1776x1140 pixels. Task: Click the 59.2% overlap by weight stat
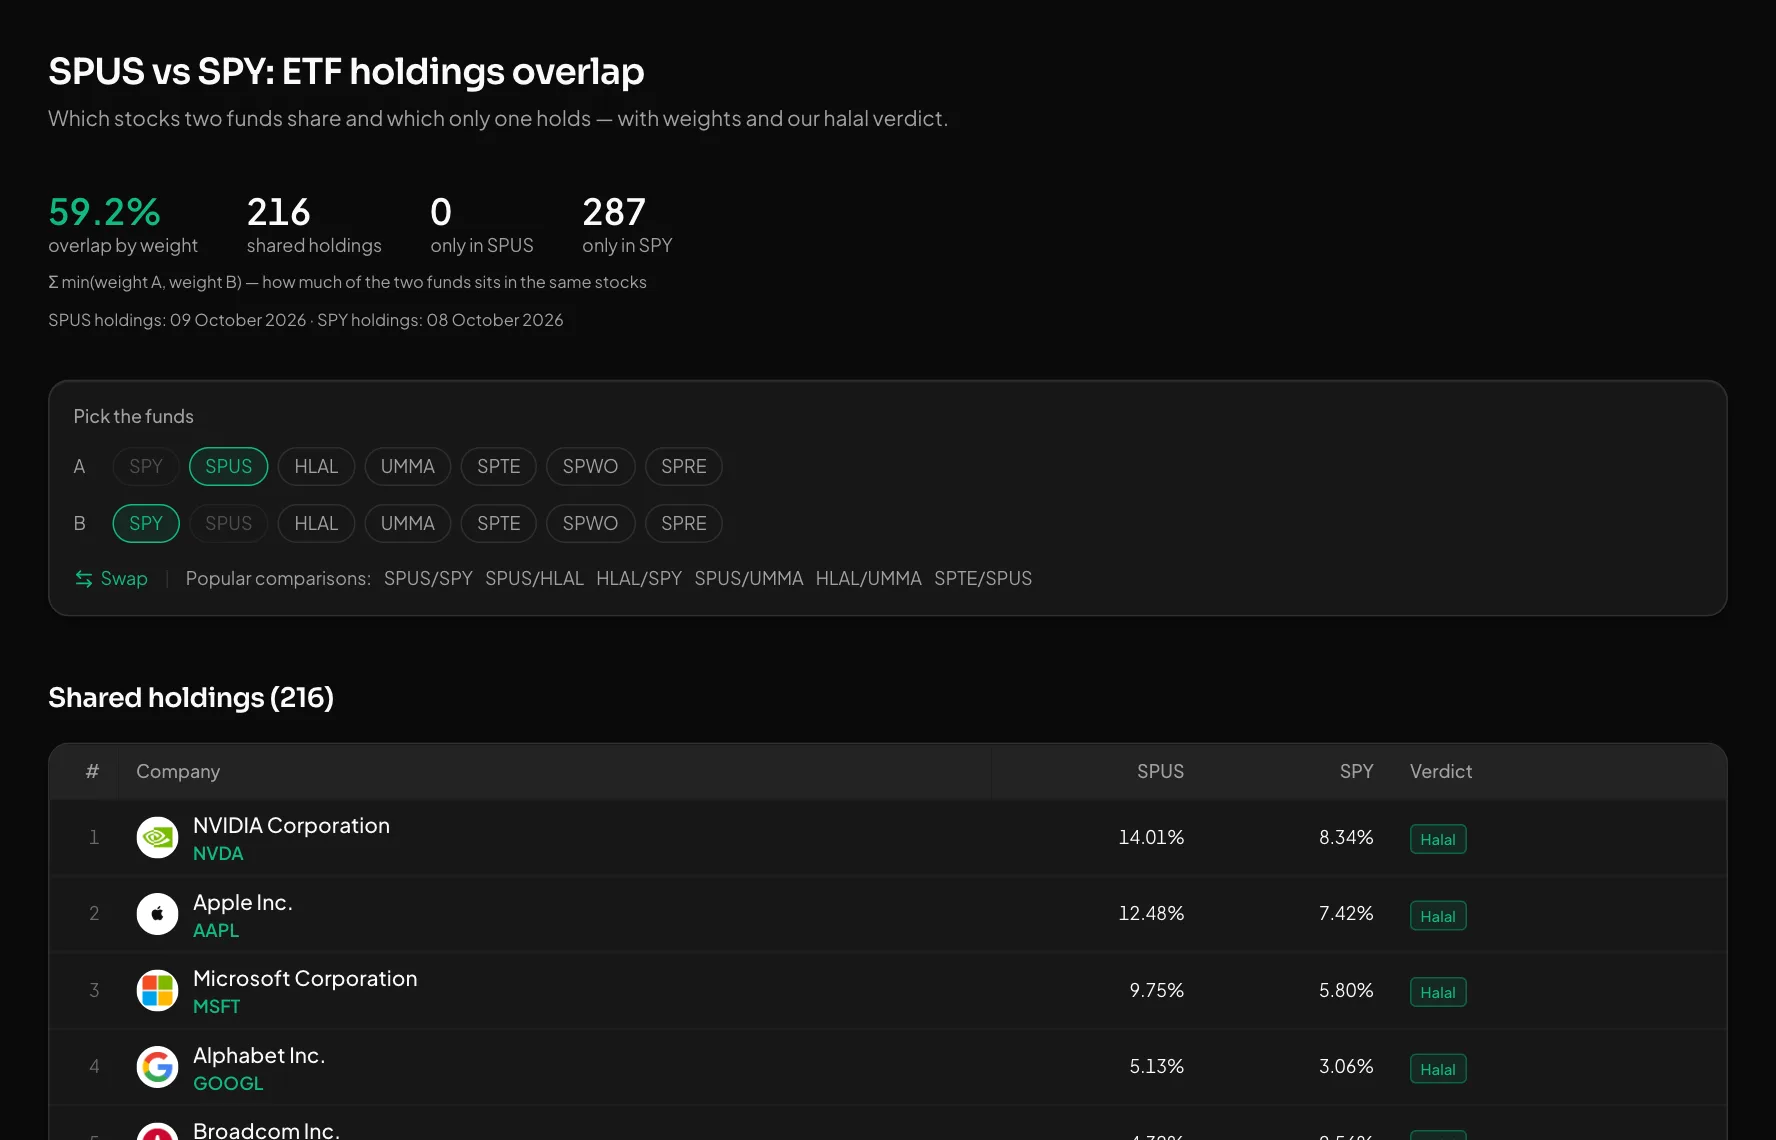click(123, 225)
